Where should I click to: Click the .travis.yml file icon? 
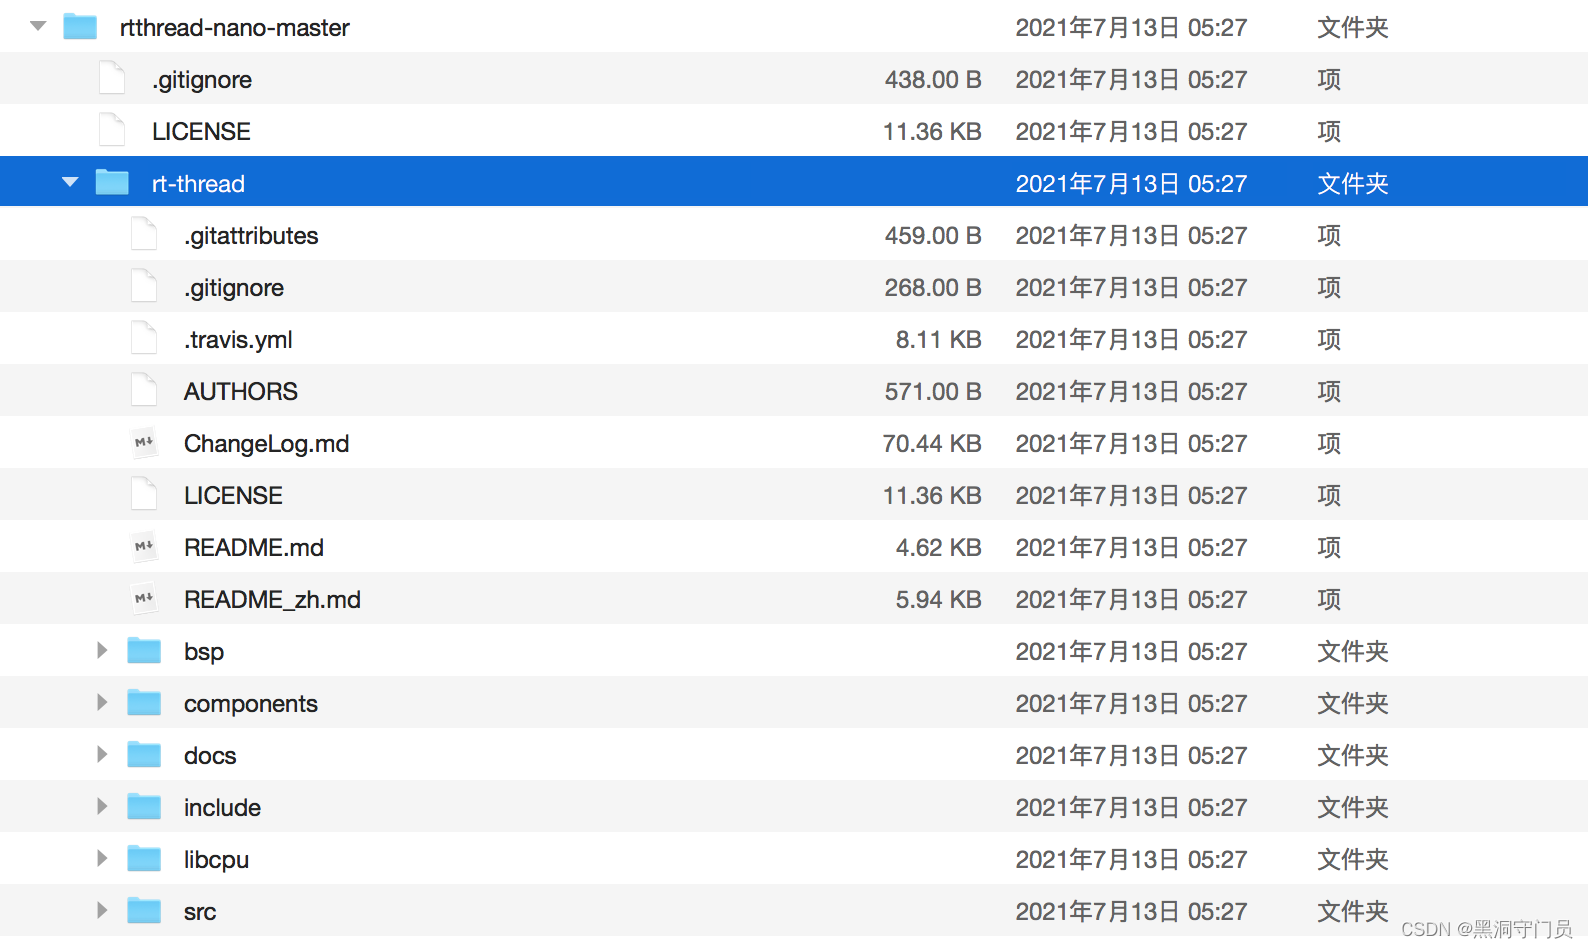pyautogui.click(x=144, y=338)
